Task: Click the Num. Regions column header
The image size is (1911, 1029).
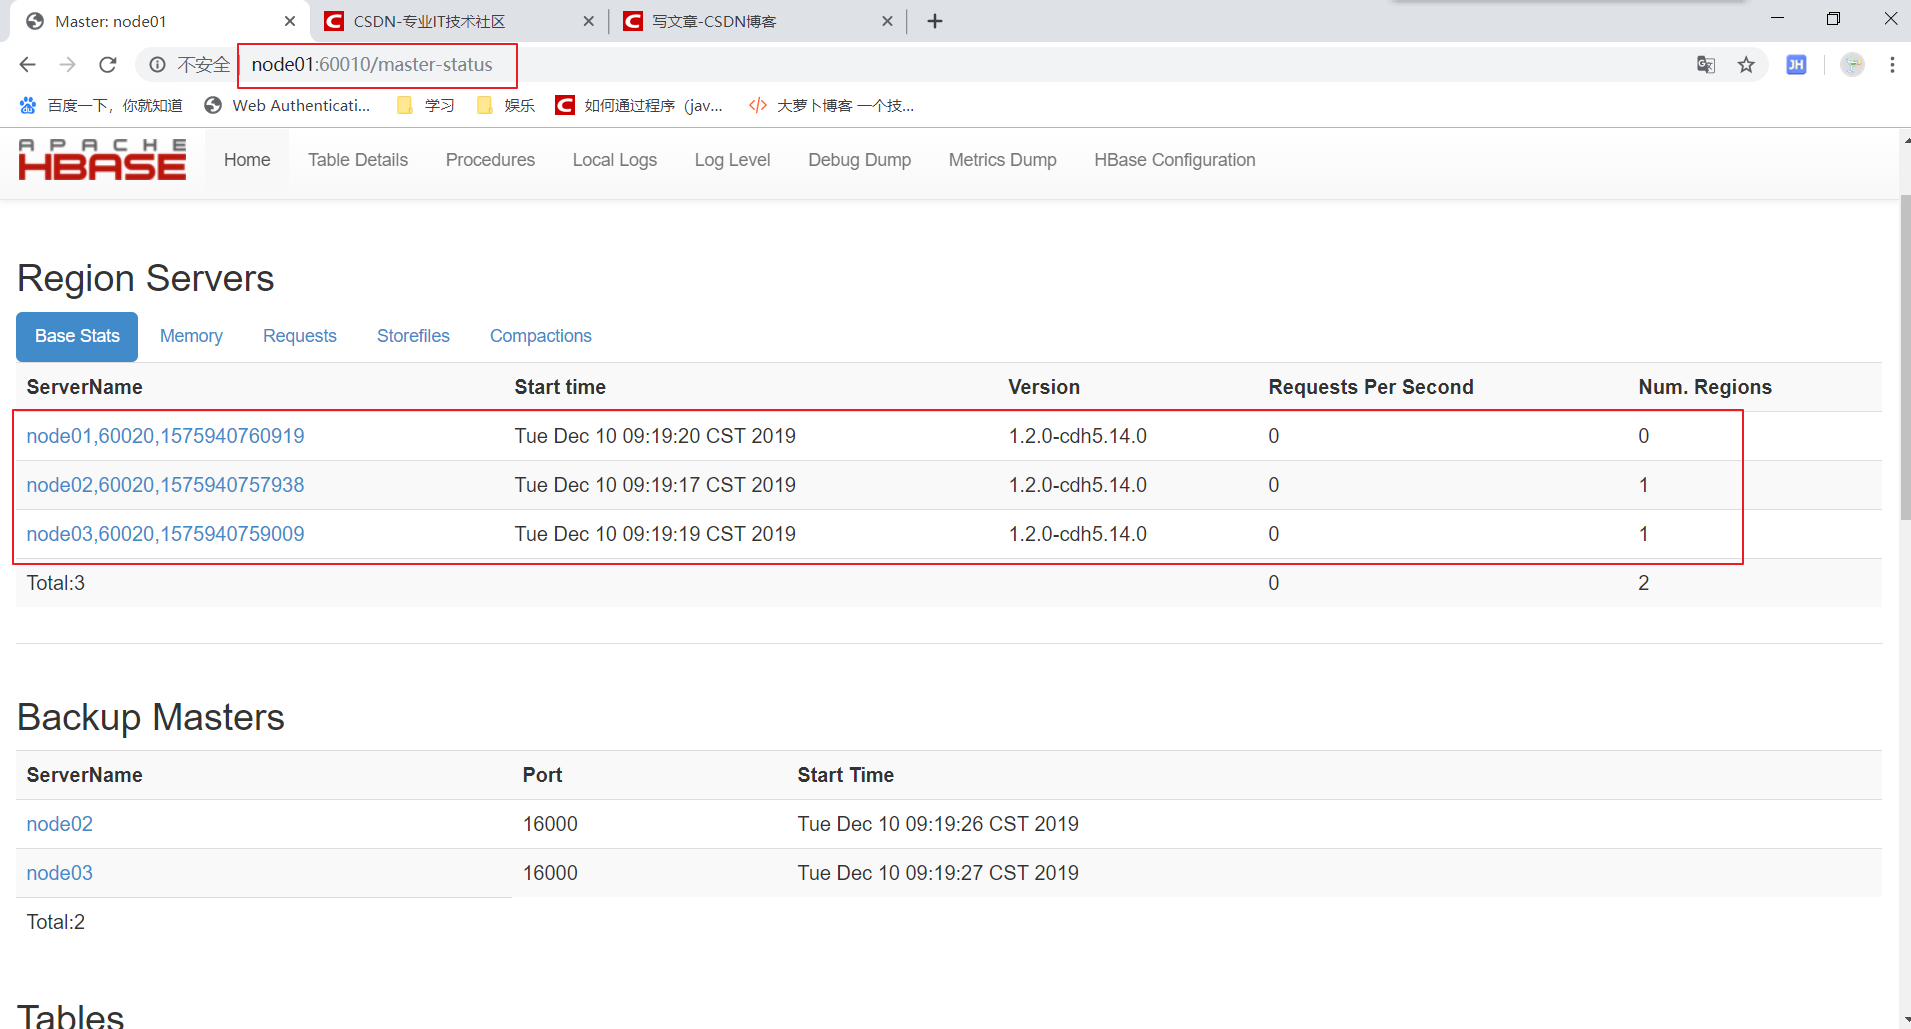Action: click(x=1705, y=387)
